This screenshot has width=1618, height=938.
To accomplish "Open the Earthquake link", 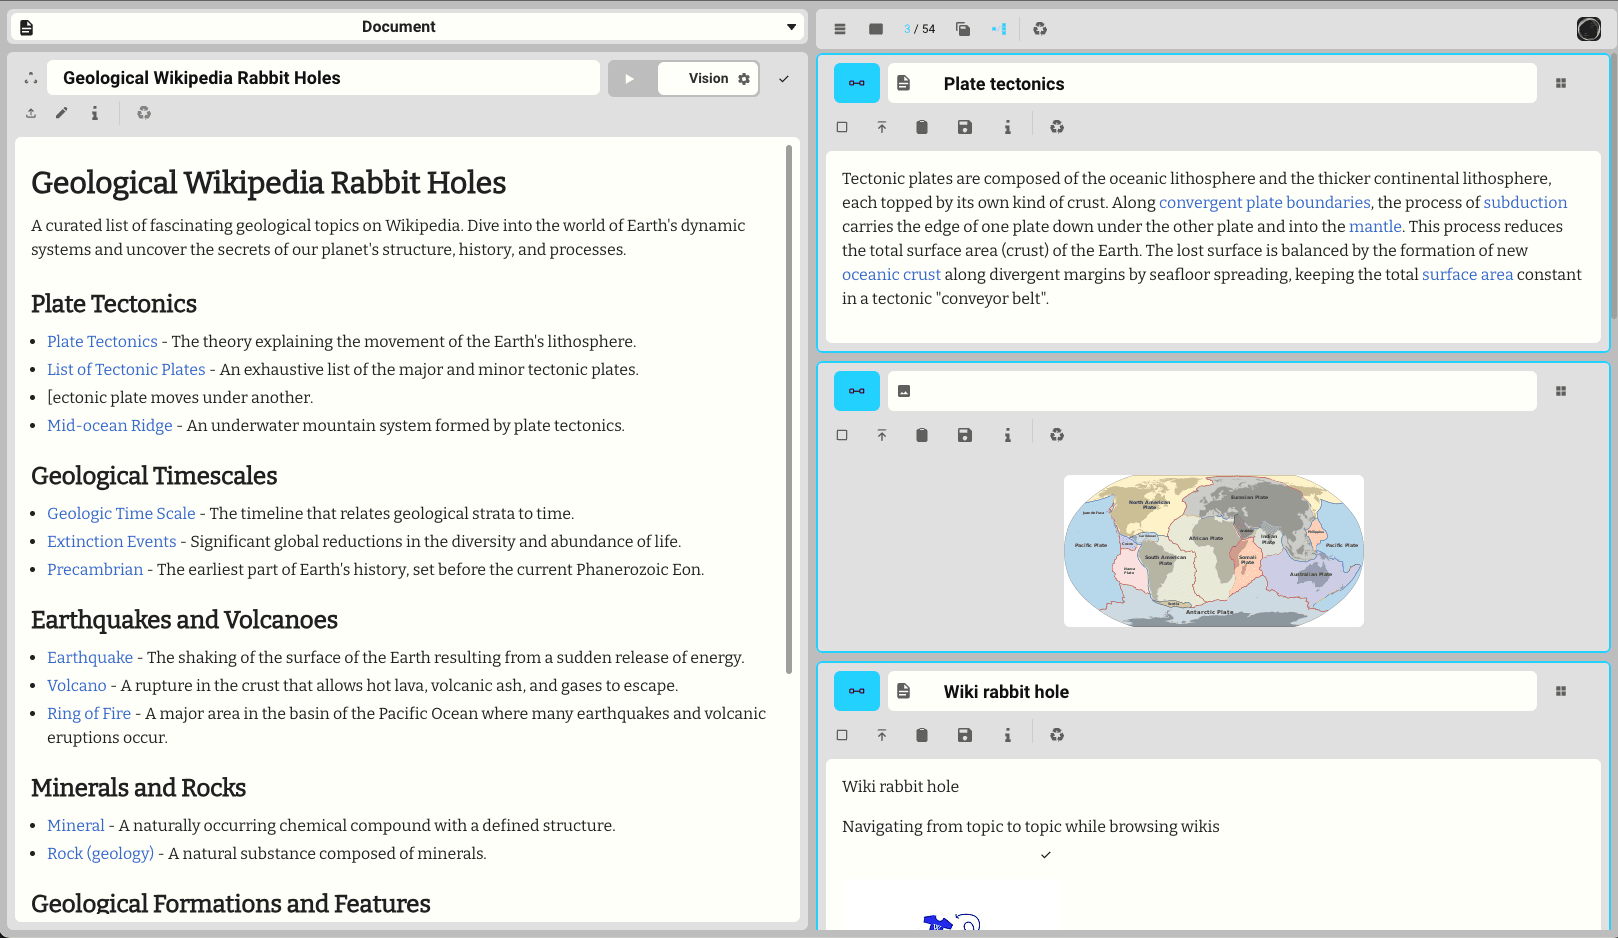I will [90, 658].
